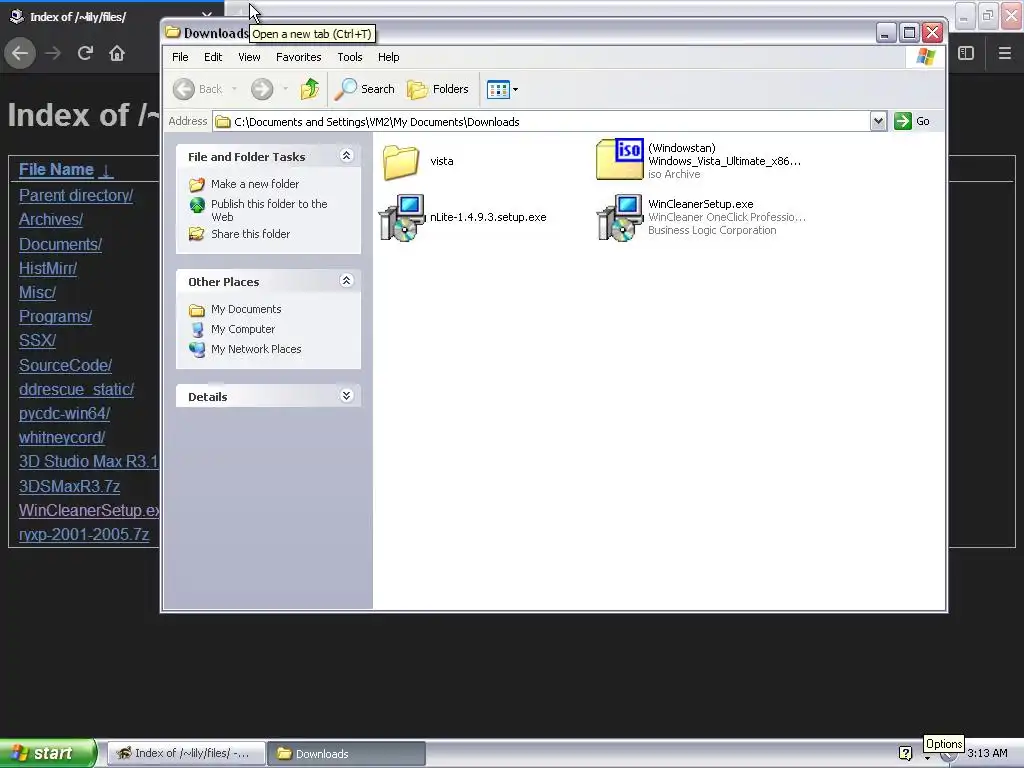Open the Back history dropdown arrow

click(x=234, y=89)
